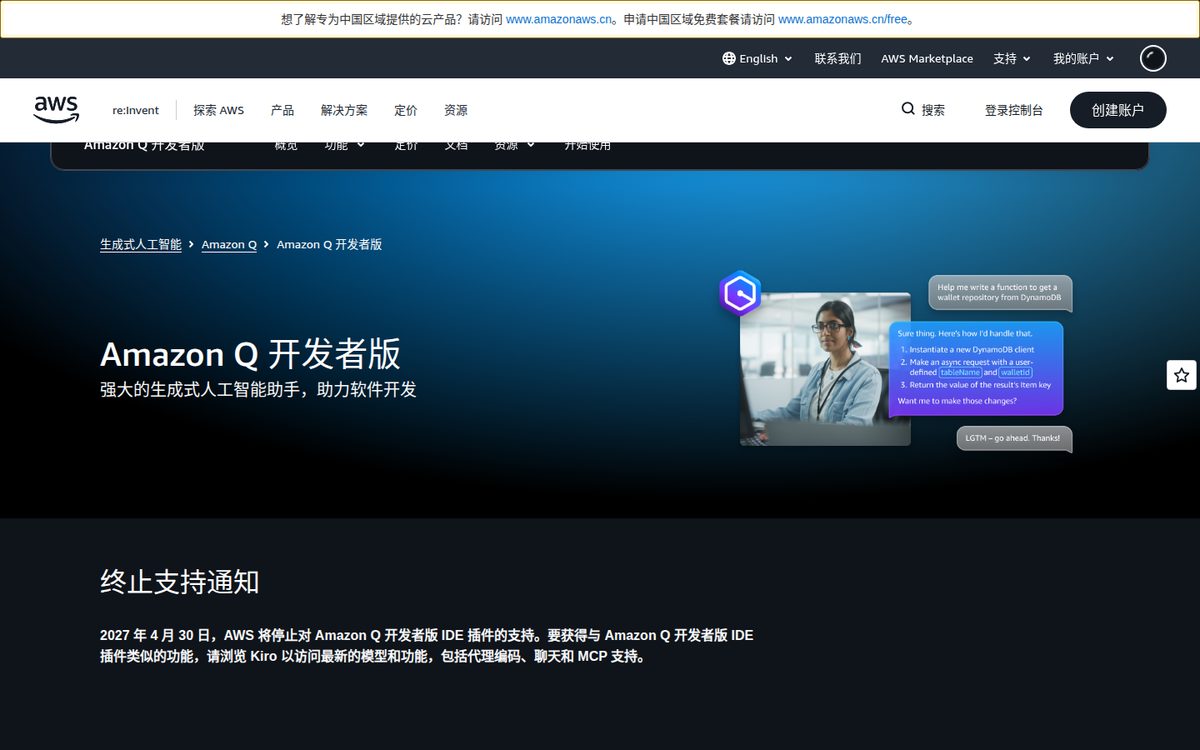Click the "Want me to make those changes?" text
Viewport: 1200px width, 750px height.
pyautogui.click(x=957, y=401)
